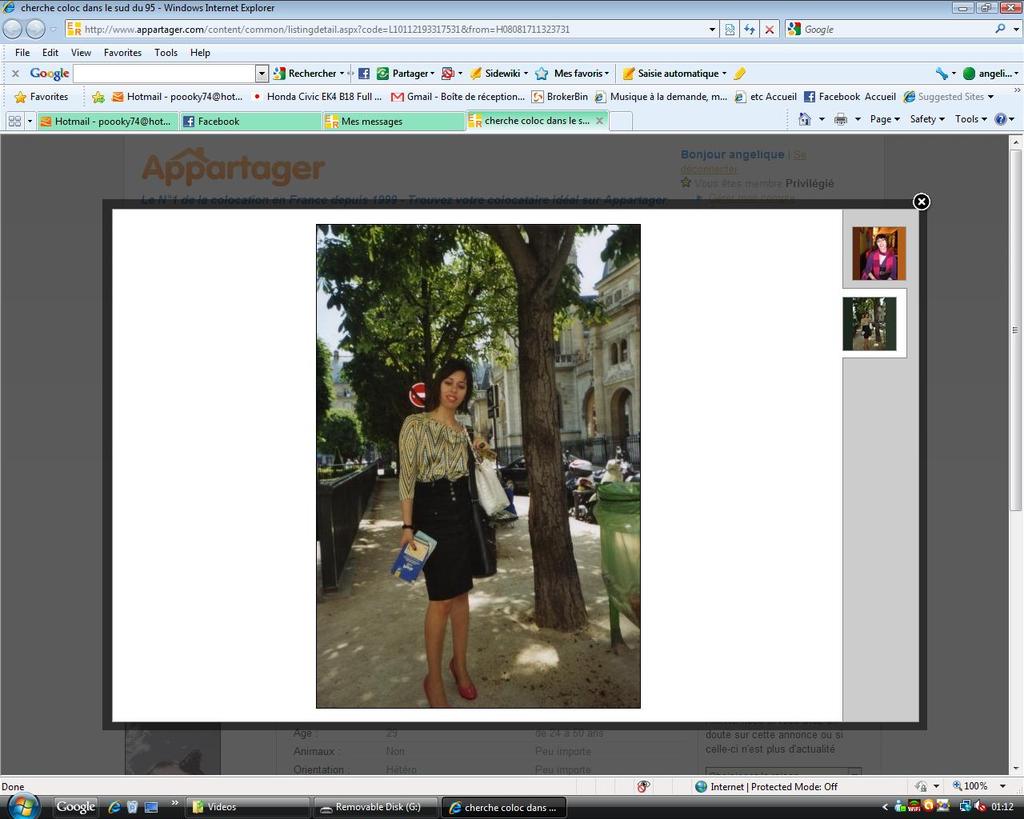
Task: Open the Musique à la demande favorite
Action: click(661, 97)
